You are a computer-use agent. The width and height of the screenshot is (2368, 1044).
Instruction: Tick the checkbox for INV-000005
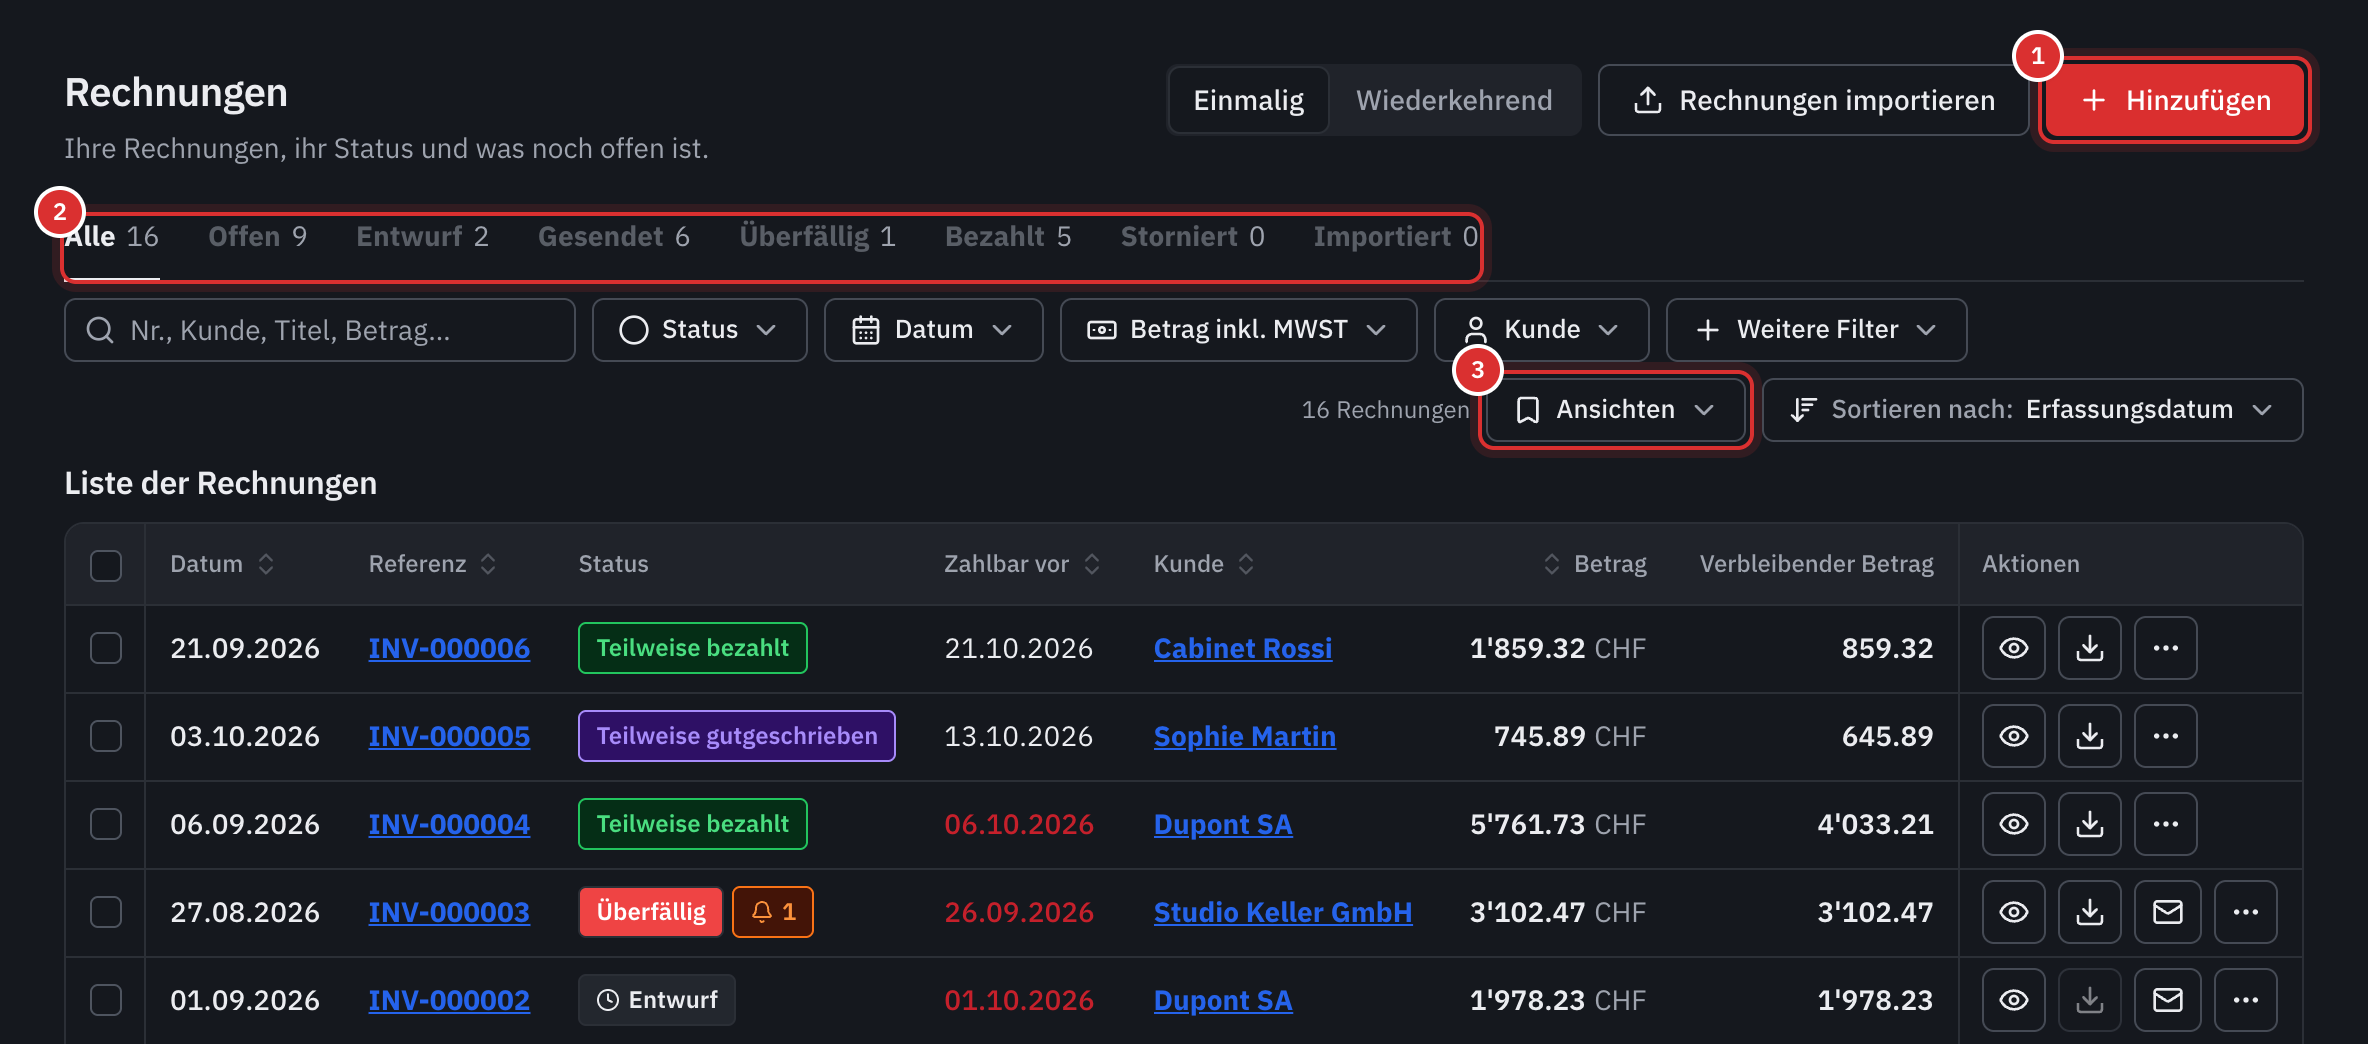pos(106,736)
